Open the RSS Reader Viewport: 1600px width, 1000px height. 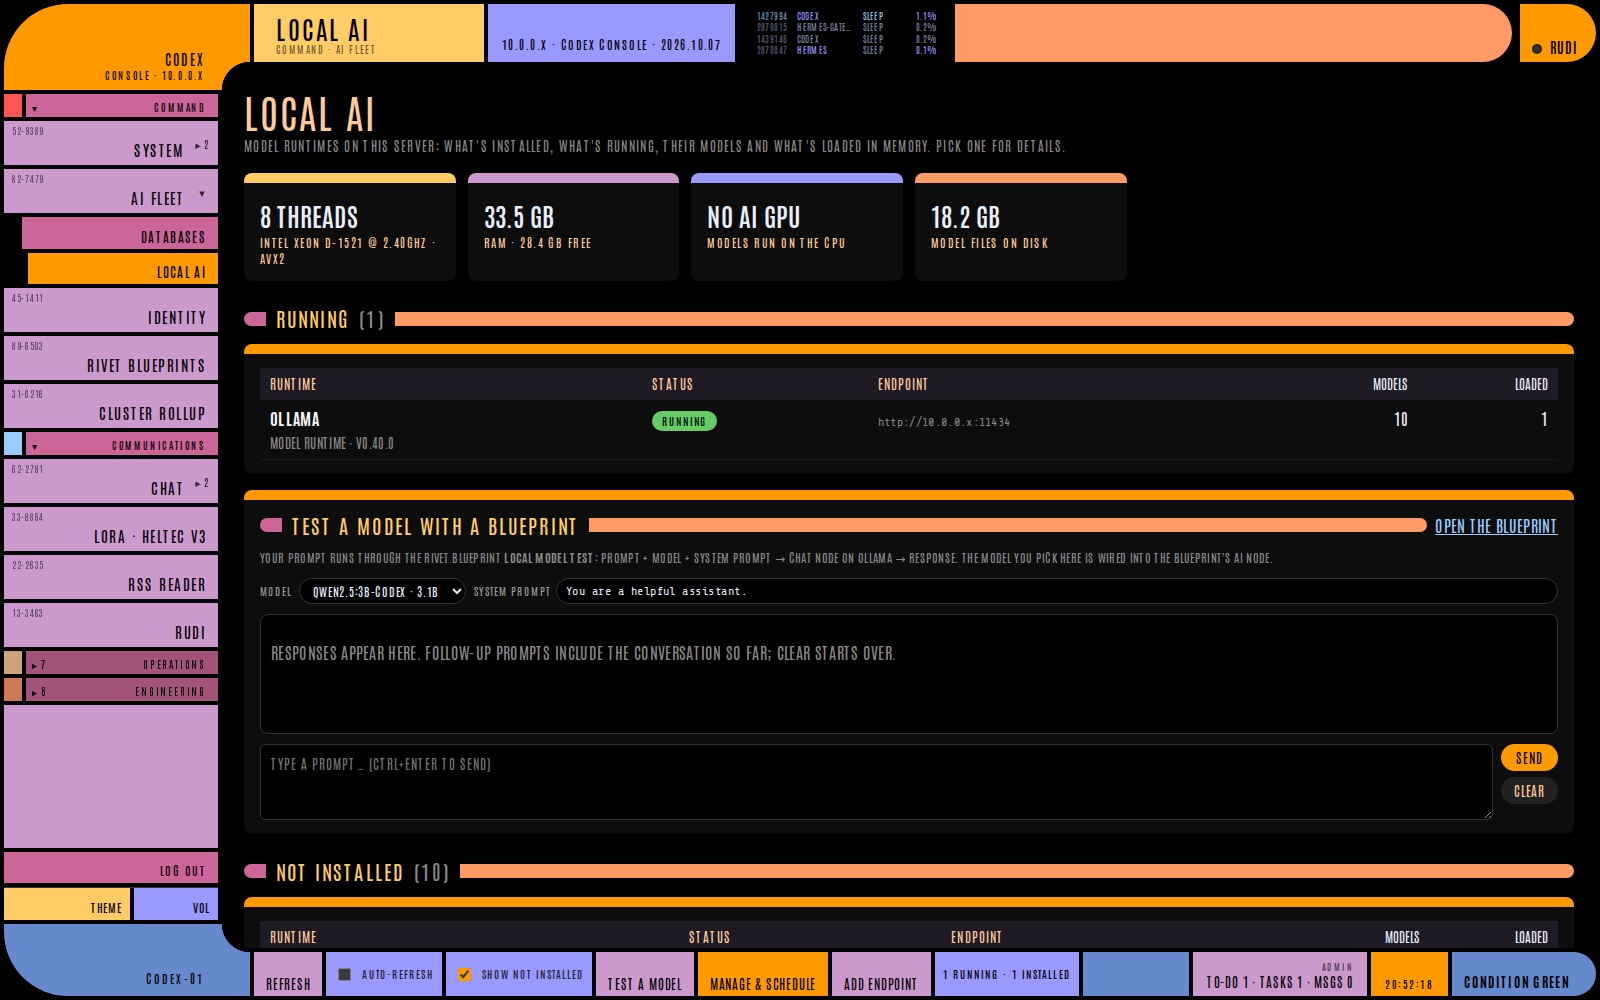(x=111, y=577)
